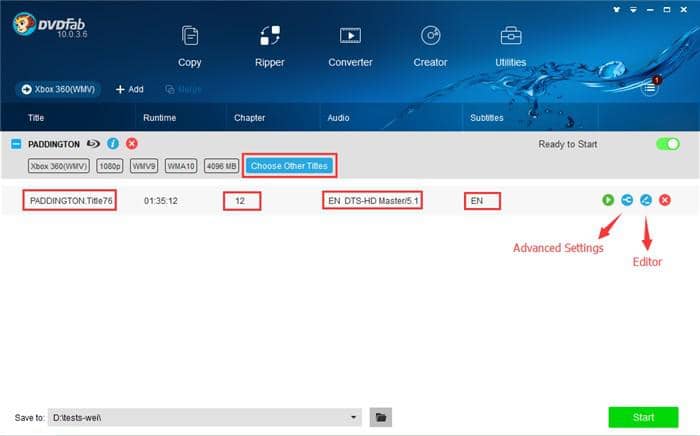Click the DVDFab logo
The image size is (700, 436).
[50, 25]
